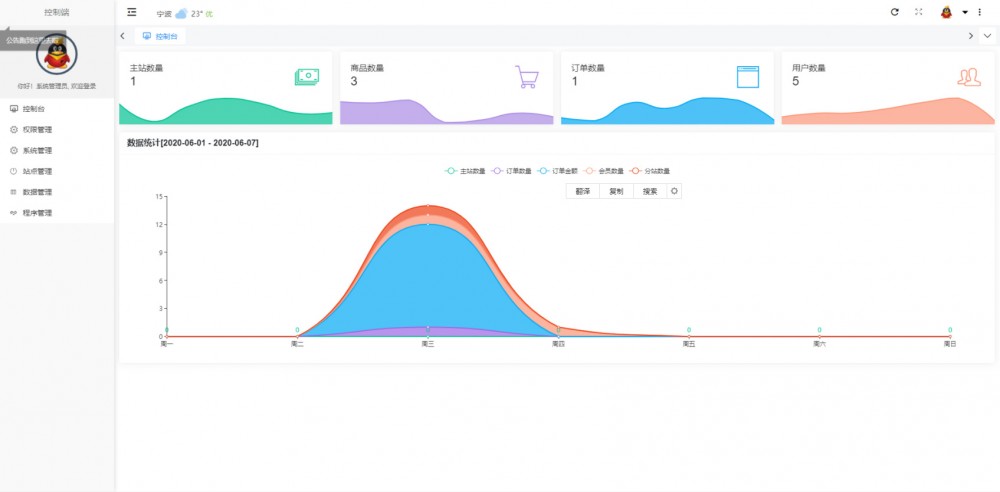Click the users icon on 用户数量 card
The height and width of the screenshot is (492, 1000).
968,77
